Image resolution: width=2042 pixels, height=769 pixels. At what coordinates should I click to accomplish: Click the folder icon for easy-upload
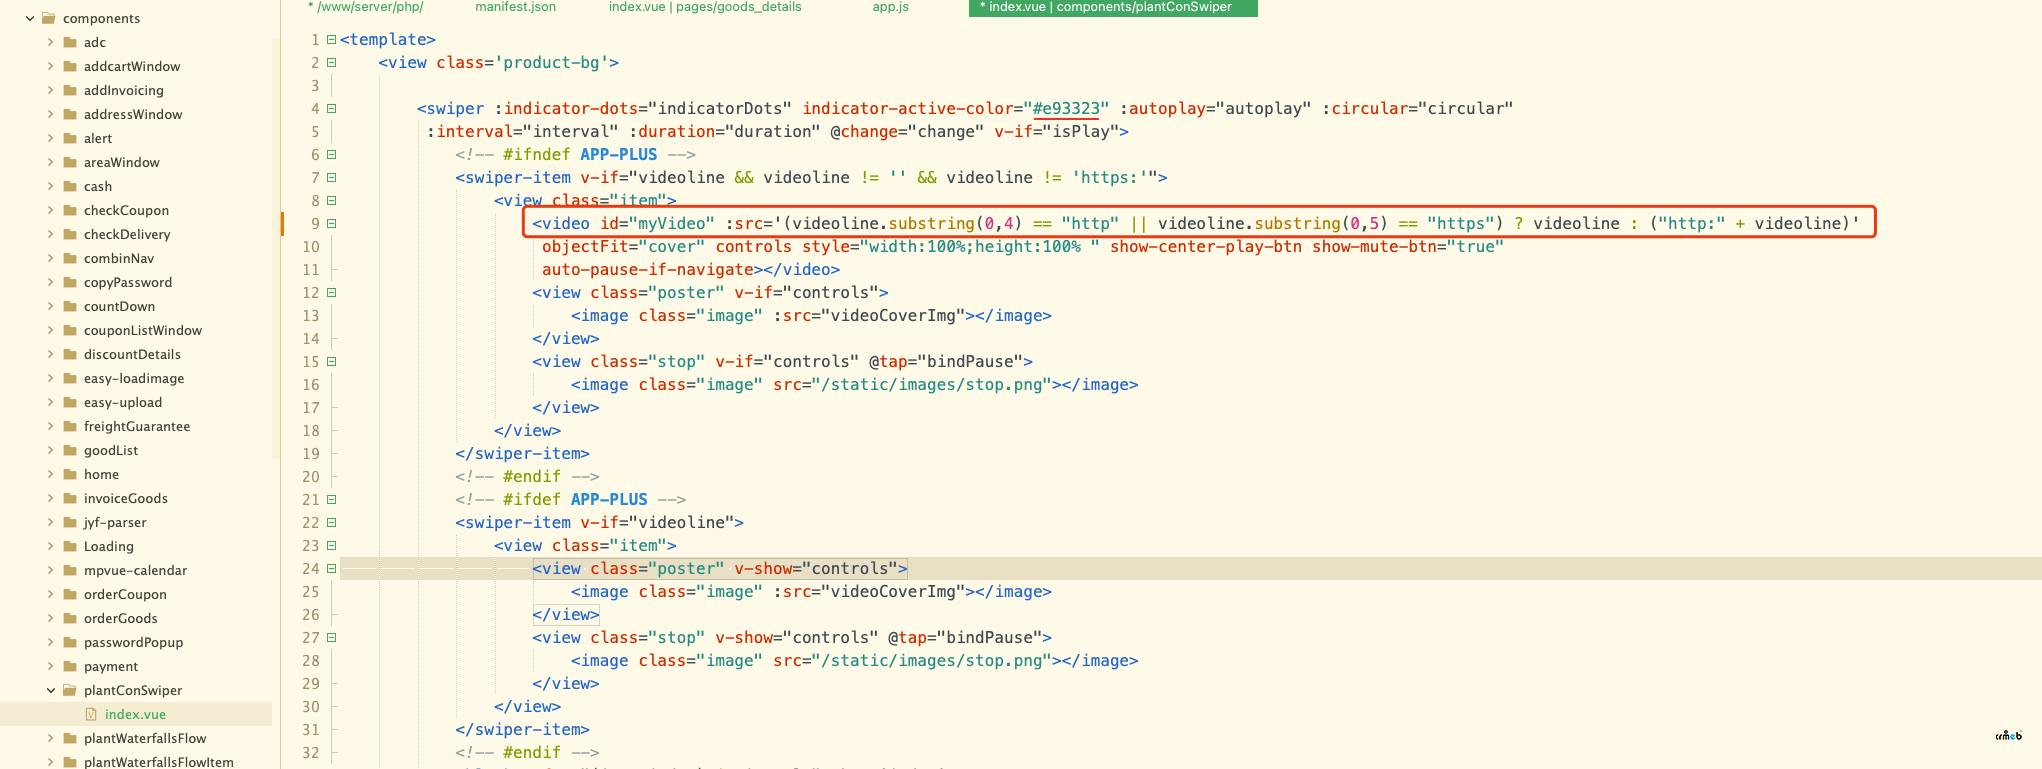pos(70,402)
